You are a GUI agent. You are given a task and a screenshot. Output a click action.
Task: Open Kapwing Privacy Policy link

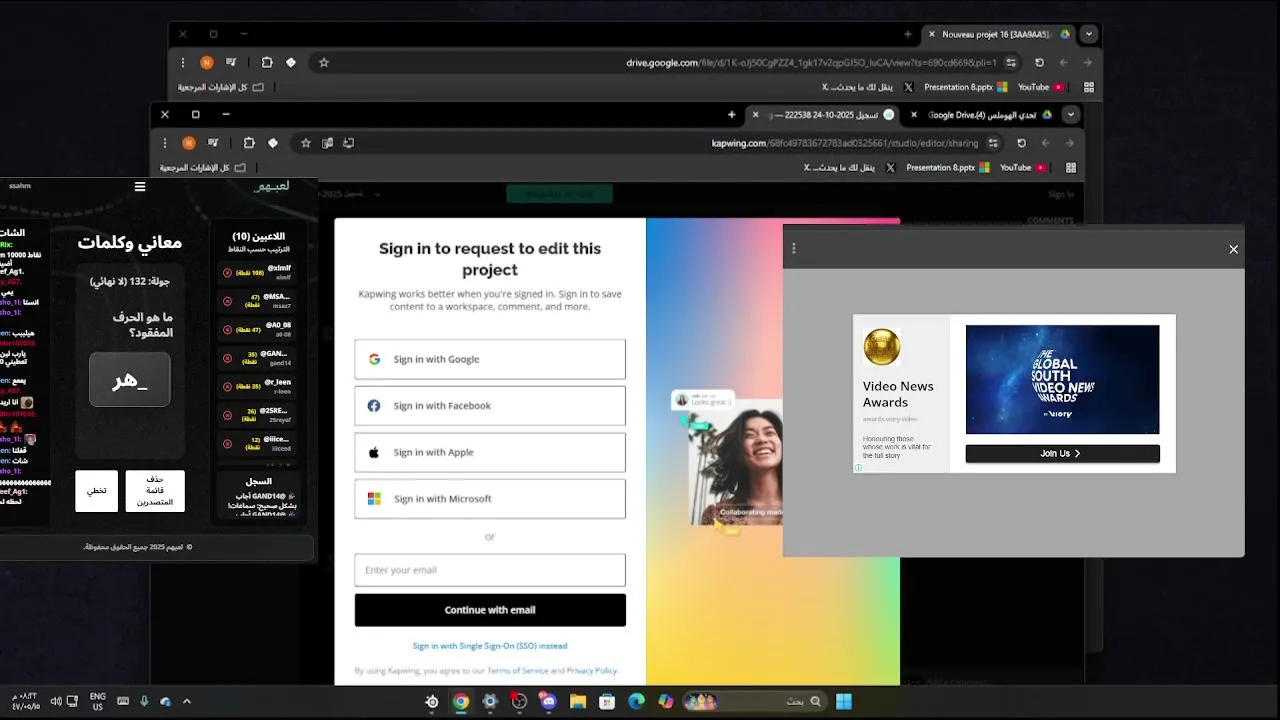point(592,671)
